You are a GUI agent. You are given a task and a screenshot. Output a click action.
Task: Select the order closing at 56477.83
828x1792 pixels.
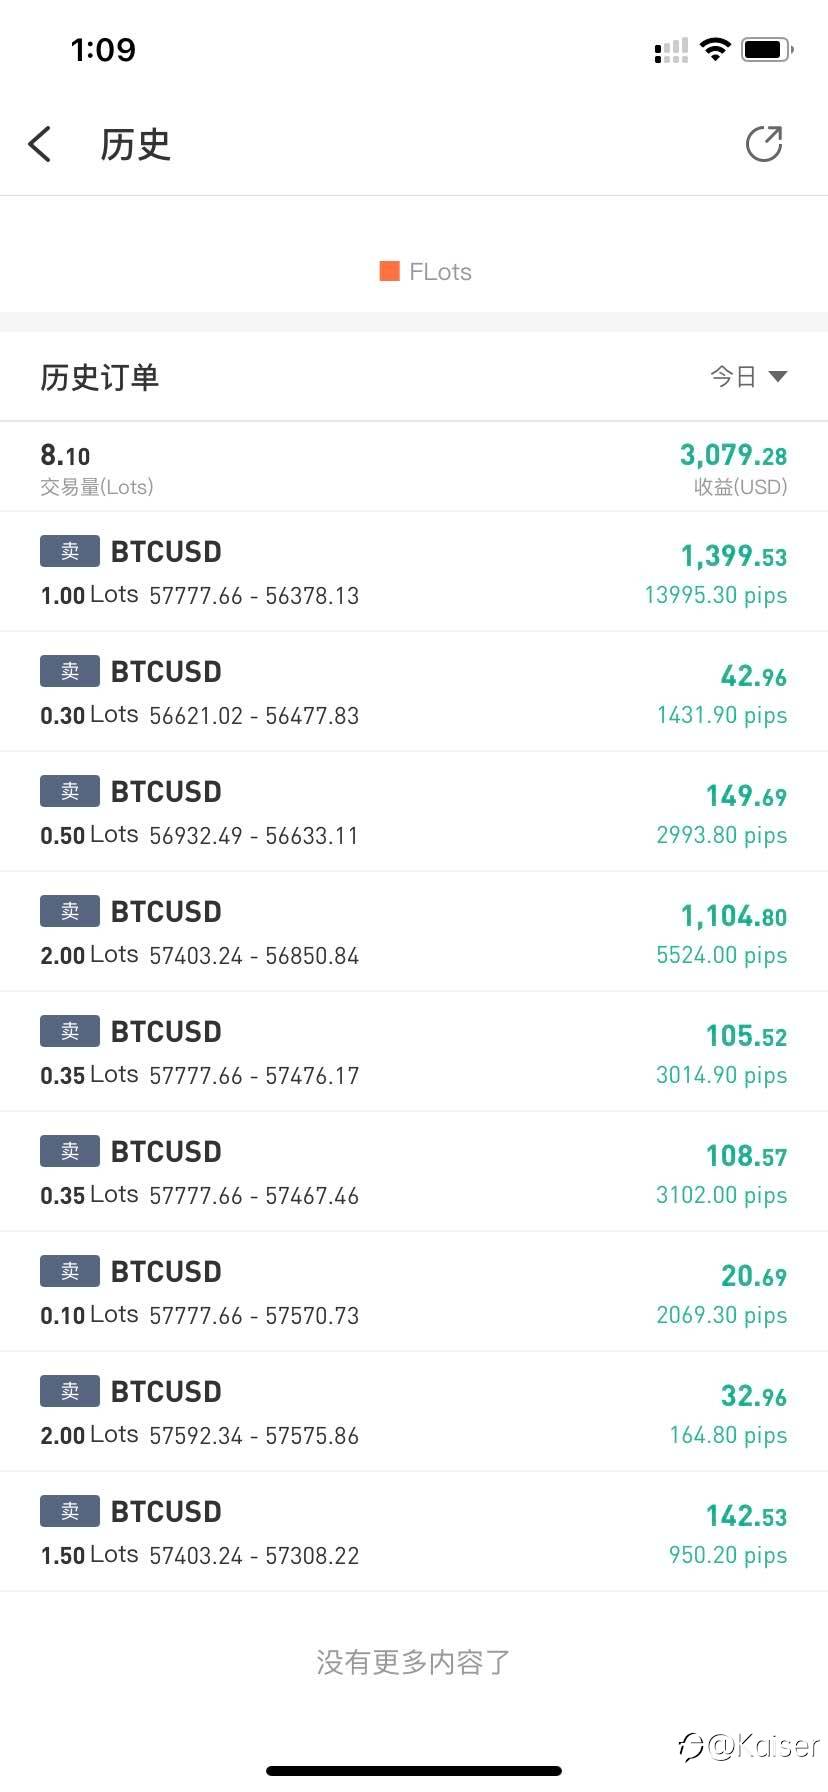[414, 692]
